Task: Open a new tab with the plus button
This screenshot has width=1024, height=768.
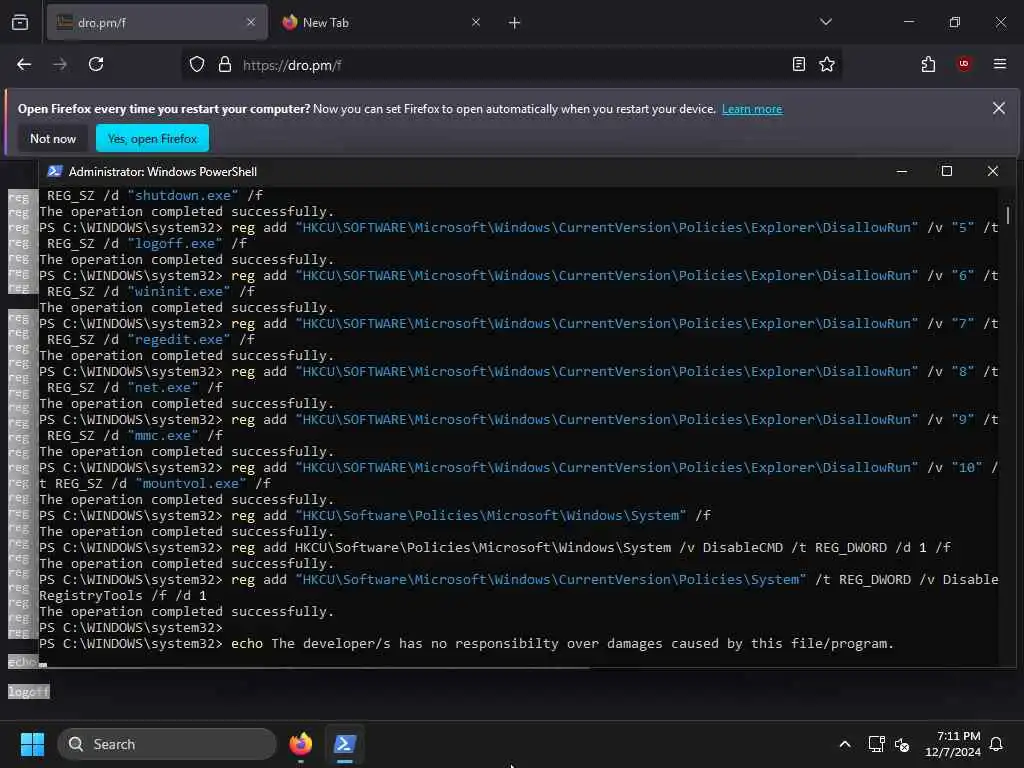Action: point(515,23)
